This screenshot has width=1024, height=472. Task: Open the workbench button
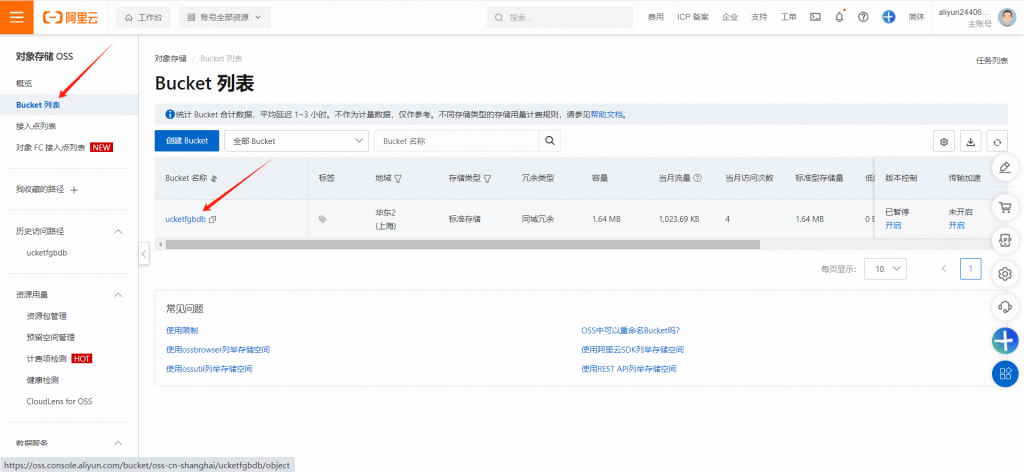144,18
